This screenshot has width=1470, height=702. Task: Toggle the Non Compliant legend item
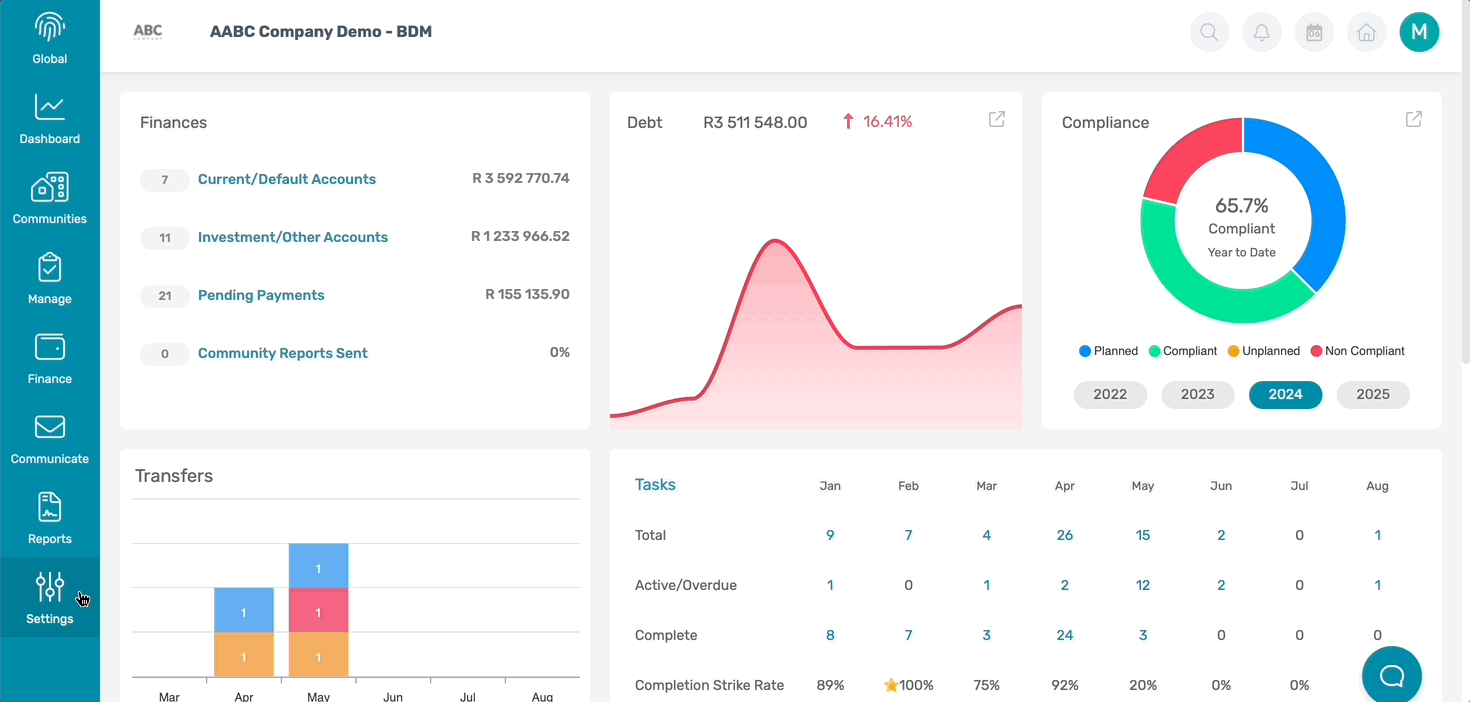coord(1357,351)
